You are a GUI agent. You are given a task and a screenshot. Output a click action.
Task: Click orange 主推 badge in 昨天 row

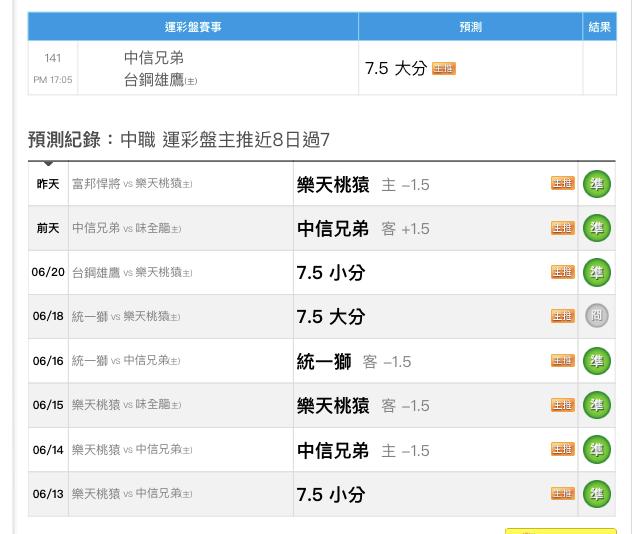[x=563, y=184]
